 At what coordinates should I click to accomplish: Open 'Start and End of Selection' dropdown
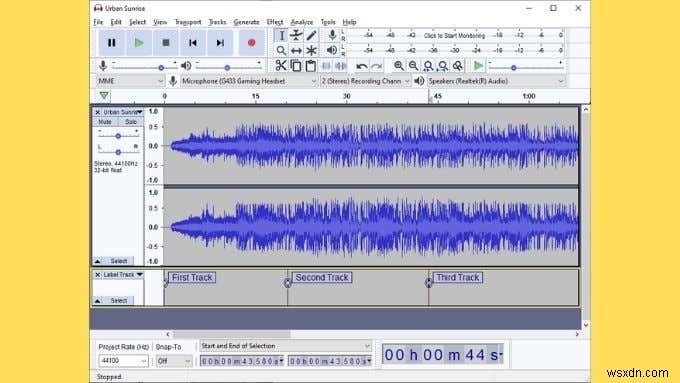click(x=285, y=346)
